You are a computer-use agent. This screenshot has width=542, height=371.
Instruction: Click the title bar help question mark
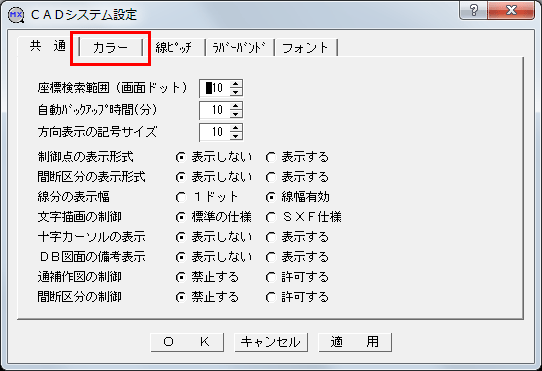click(474, 10)
